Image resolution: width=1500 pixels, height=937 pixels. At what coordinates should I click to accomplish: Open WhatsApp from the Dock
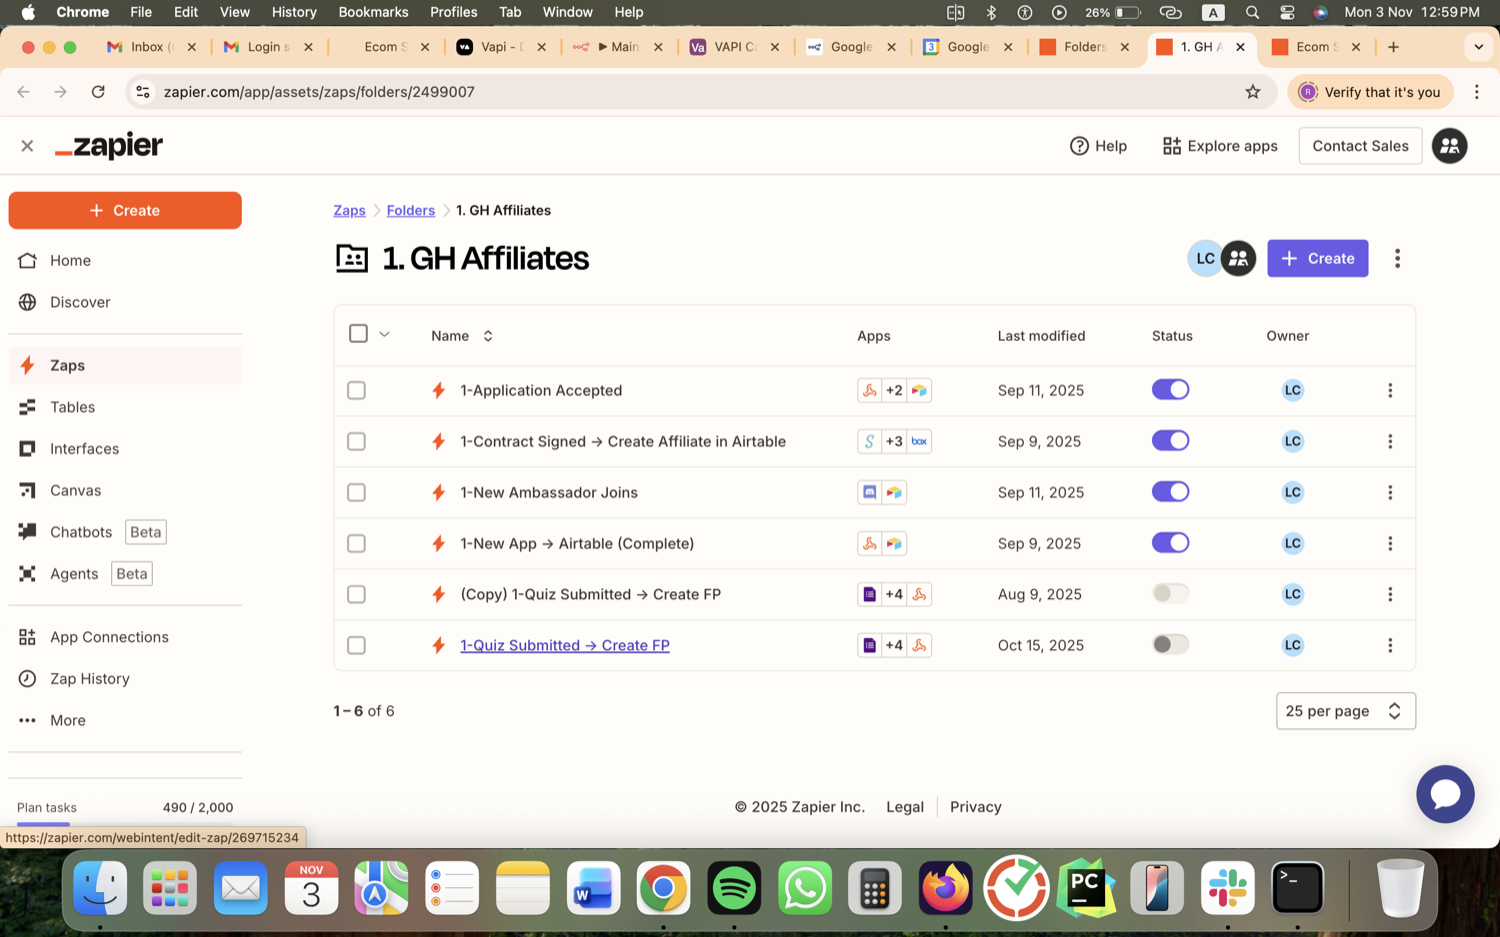click(x=805, y=888)
